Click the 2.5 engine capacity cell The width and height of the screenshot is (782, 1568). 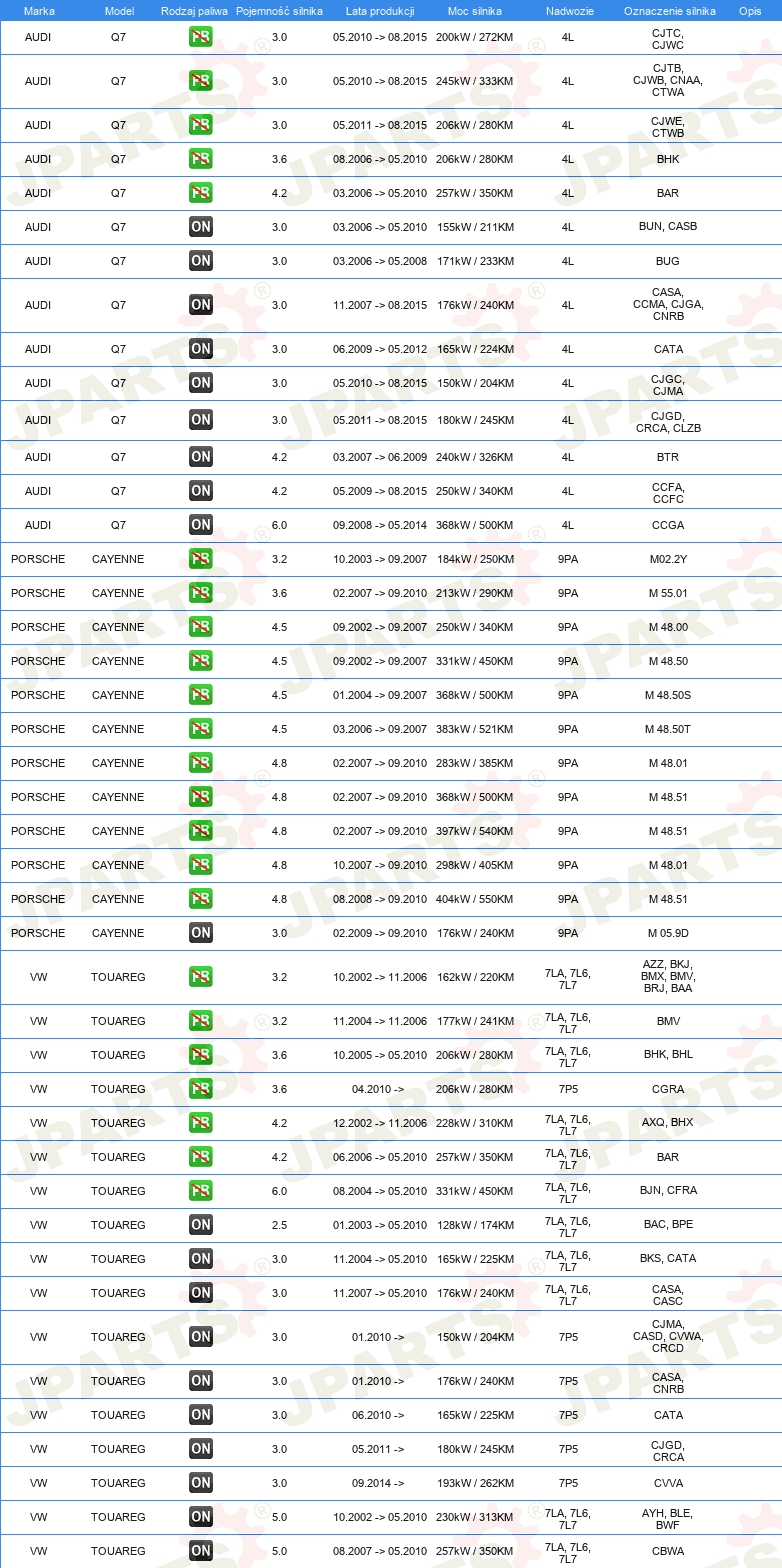point(279,1225)
